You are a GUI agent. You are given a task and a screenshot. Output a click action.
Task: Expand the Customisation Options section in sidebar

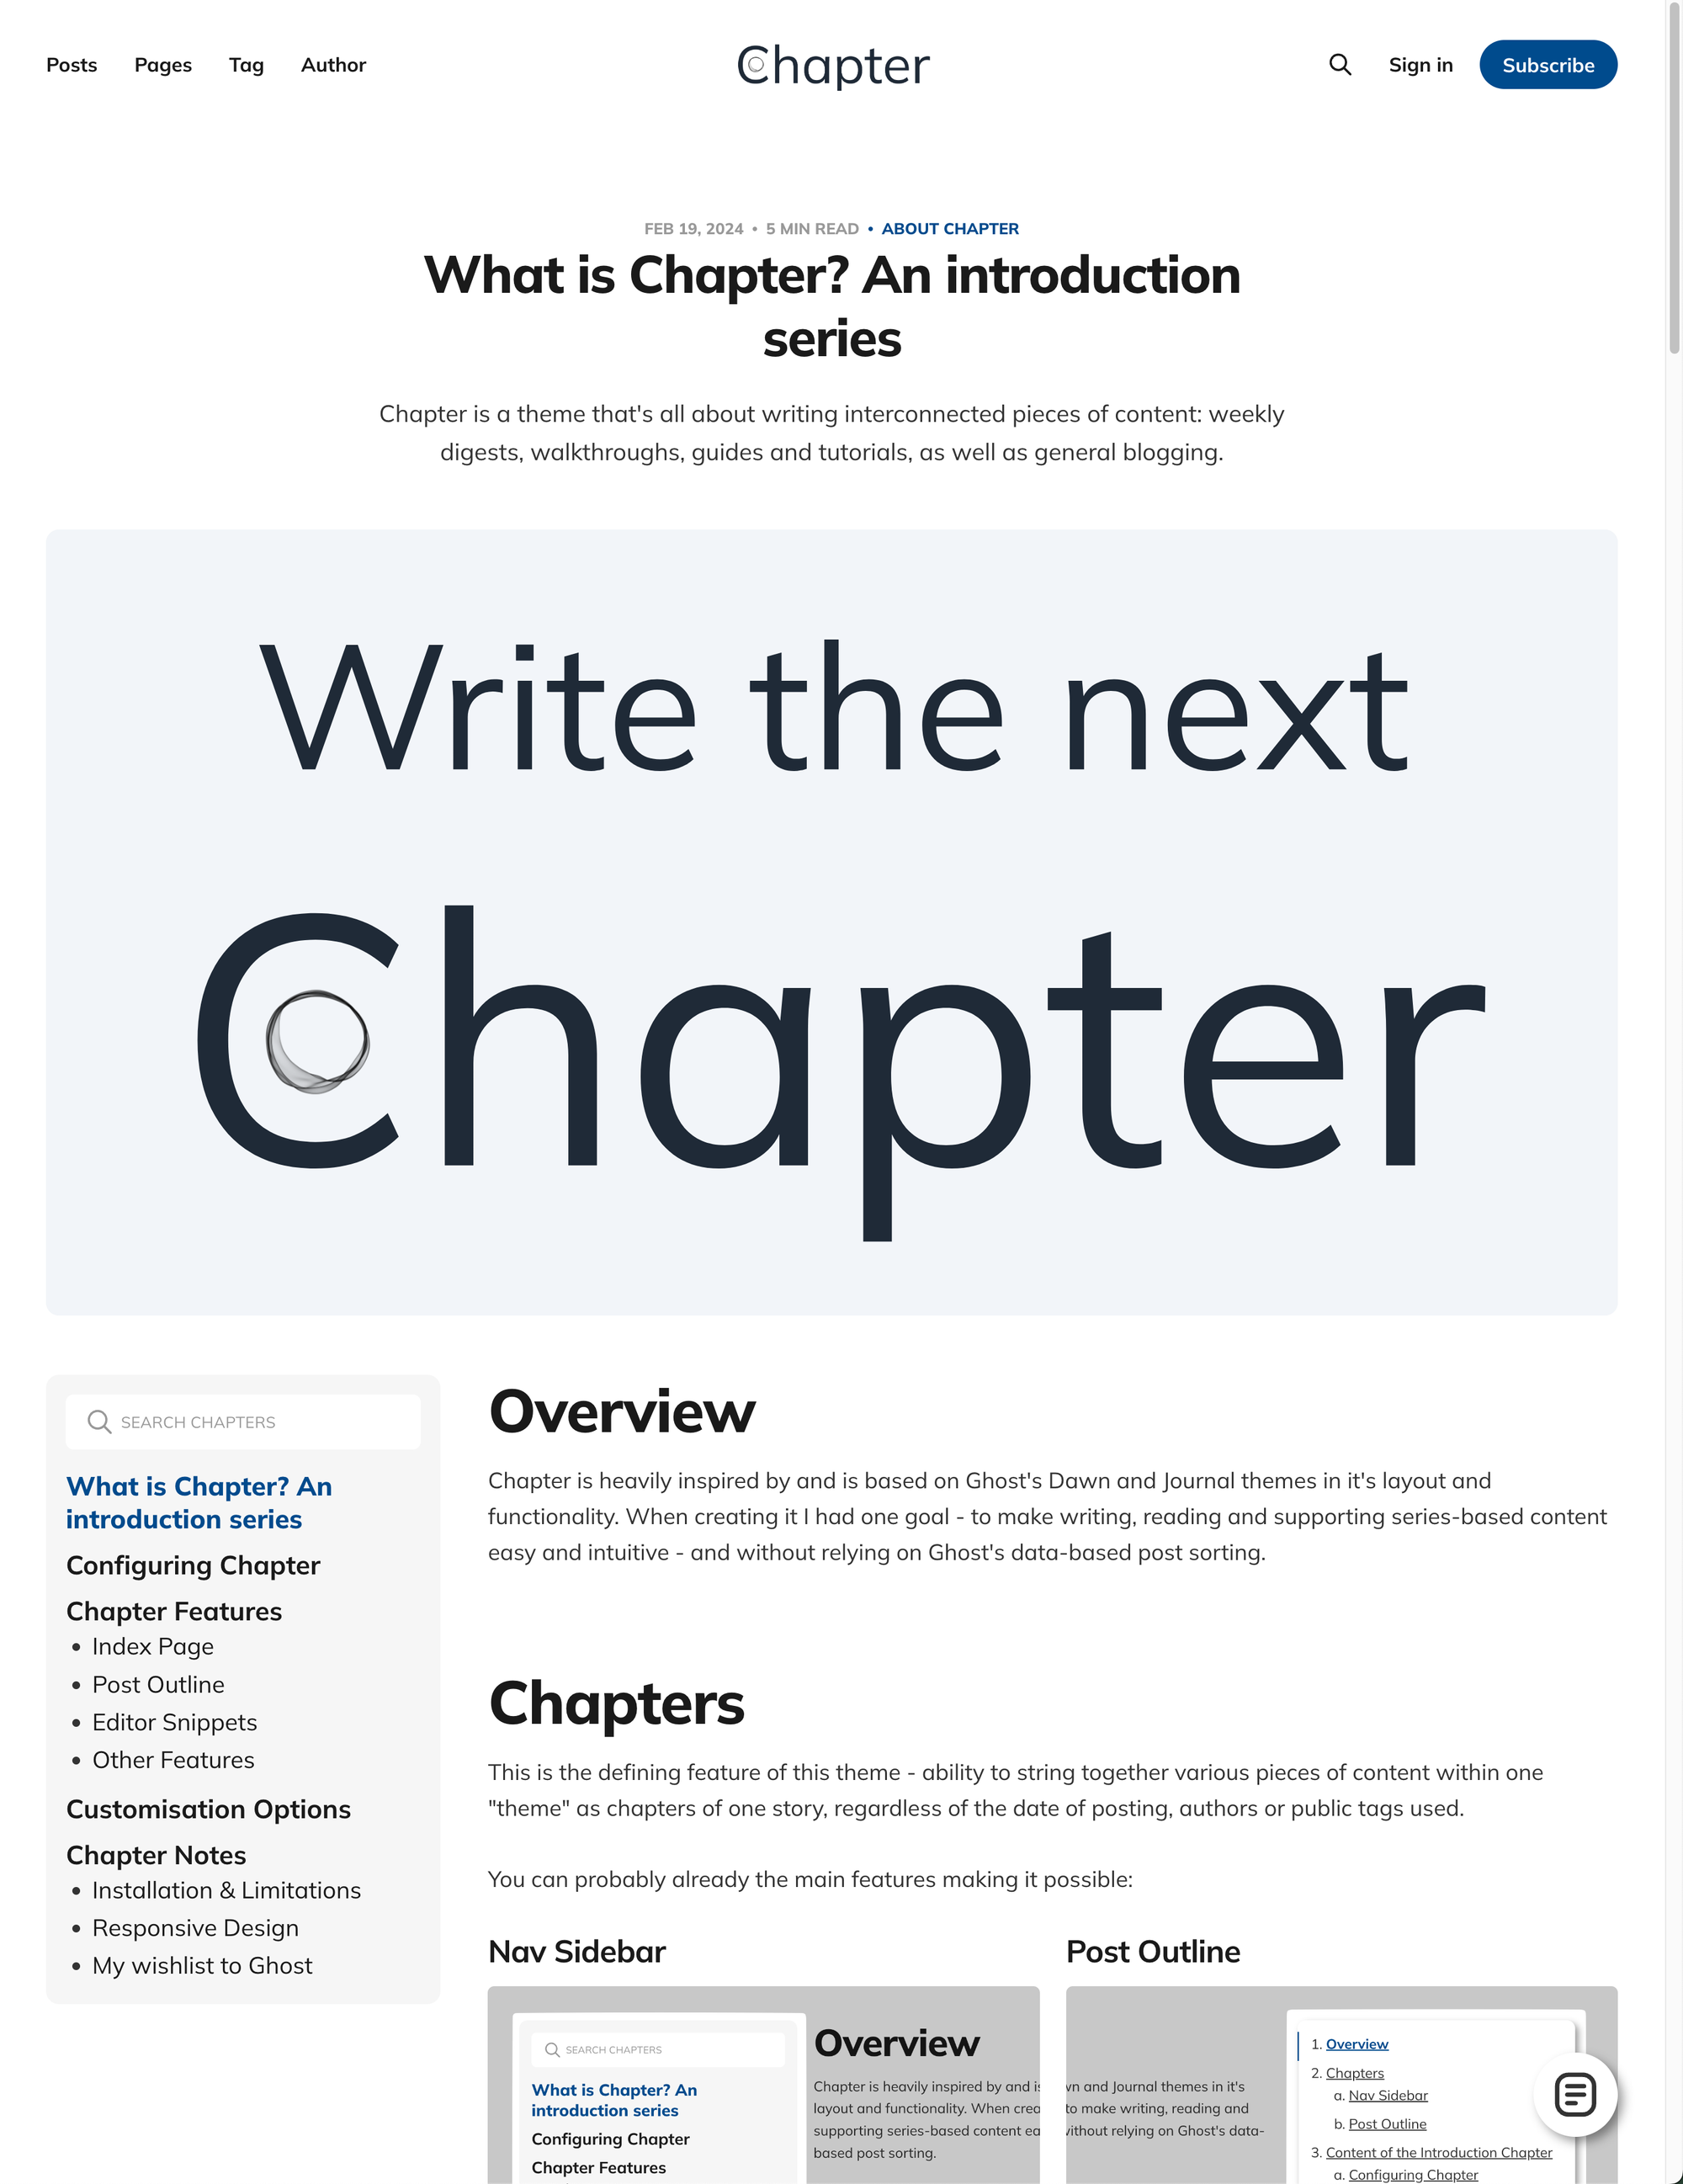[209, 1807]
